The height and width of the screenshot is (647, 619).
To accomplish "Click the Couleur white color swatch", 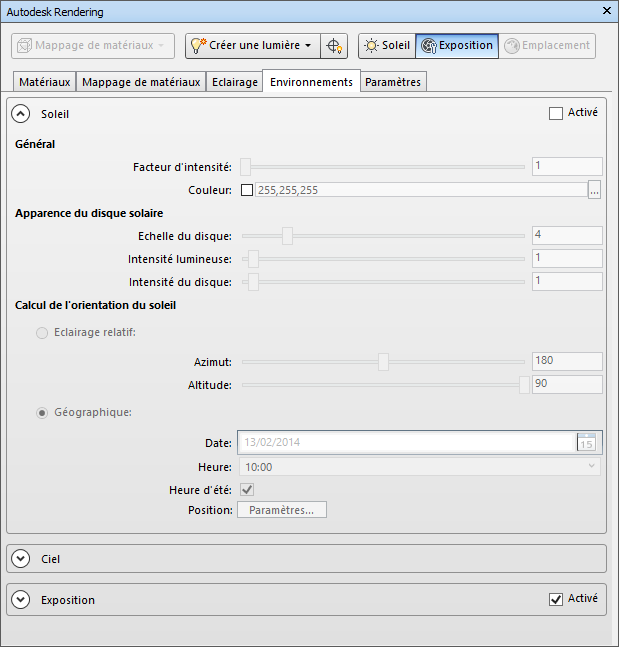I will [247, 190].
